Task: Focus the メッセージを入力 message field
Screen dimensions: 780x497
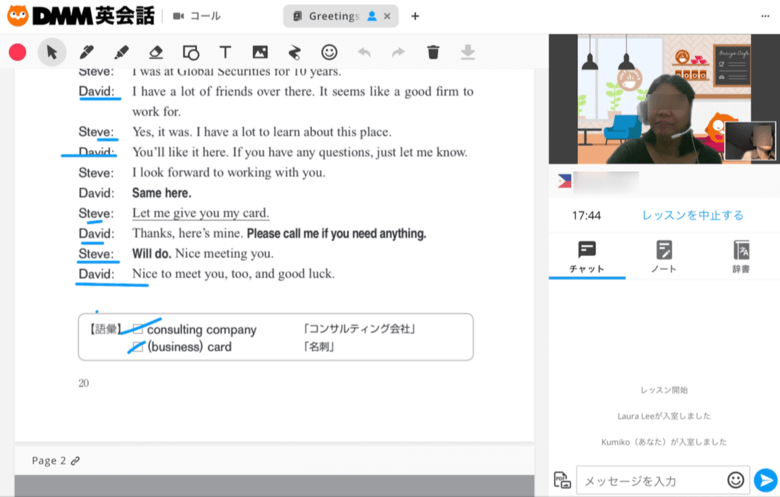Action: (x=652, y=481)
